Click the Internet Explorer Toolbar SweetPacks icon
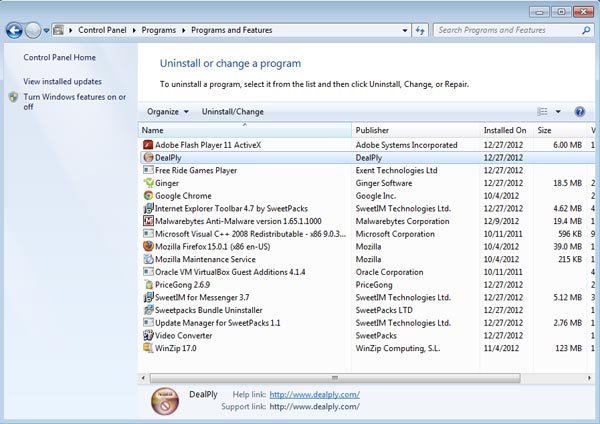600x424 pixels. point(148,208)
